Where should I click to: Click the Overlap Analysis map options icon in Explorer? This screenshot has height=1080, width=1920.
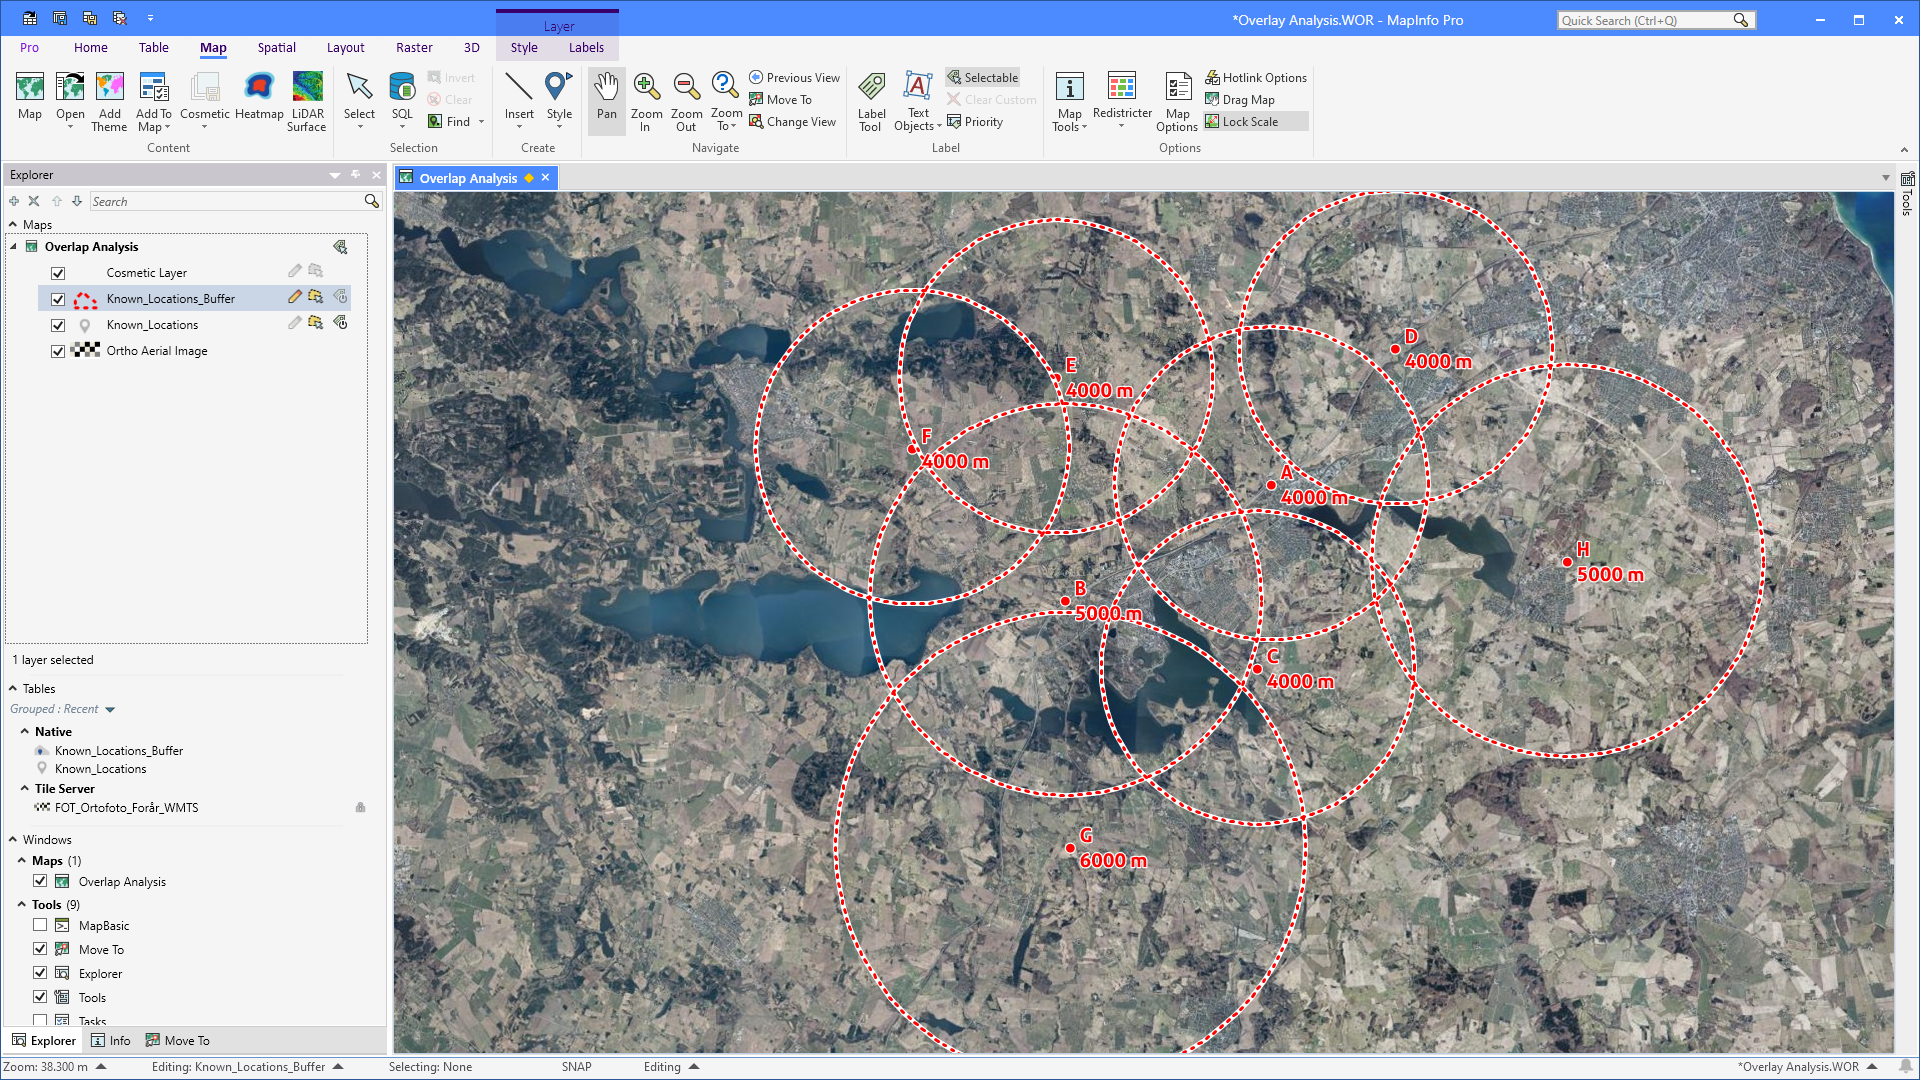point(340,246)
